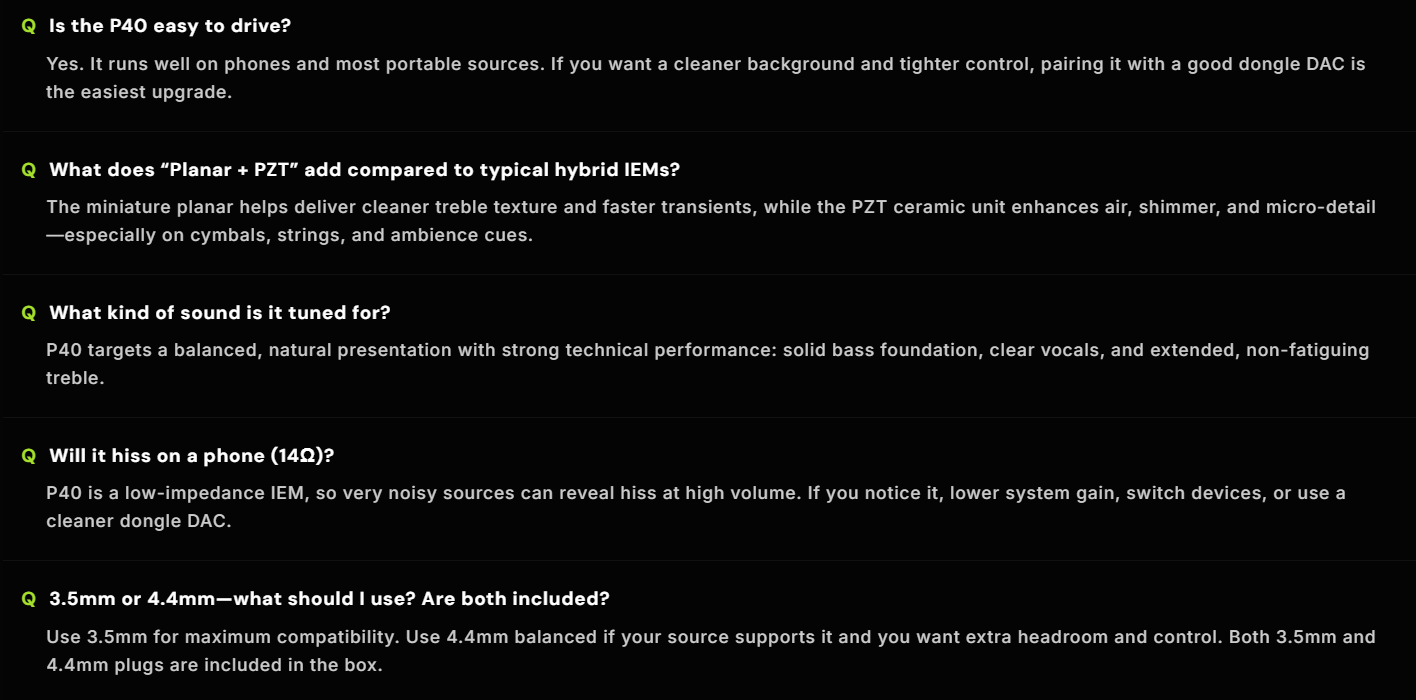Collapse 'What kind of sound is it tuned for?'
Viewport: 1416px width, 700px height.
click(220, 313)
